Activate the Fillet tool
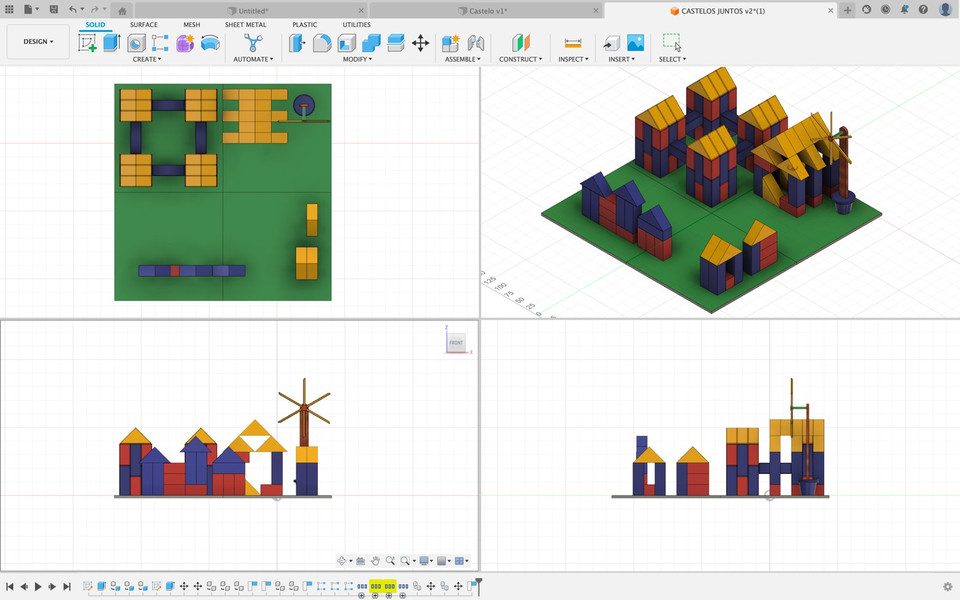960x600 pixels. [321, 43]
